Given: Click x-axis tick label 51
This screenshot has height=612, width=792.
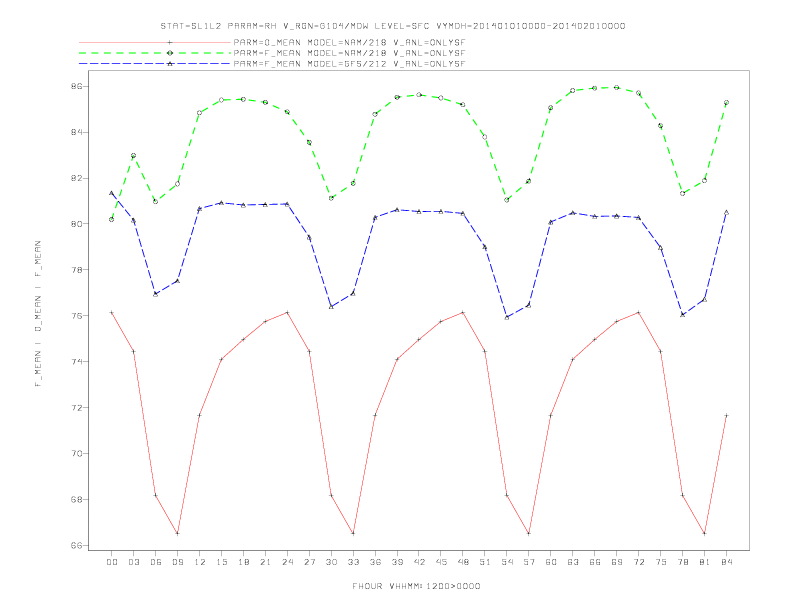Looking at the screenshot, I should click(485, 562).
